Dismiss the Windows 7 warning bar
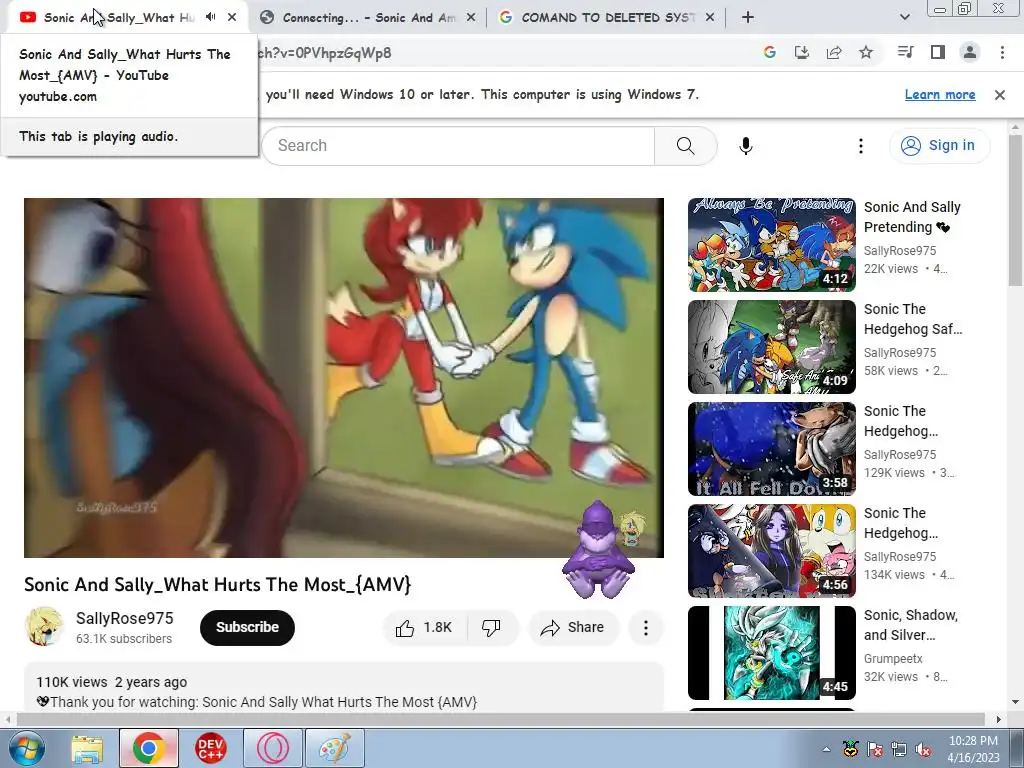Viewport: 1024px width, 768px height. pos(999,95)
